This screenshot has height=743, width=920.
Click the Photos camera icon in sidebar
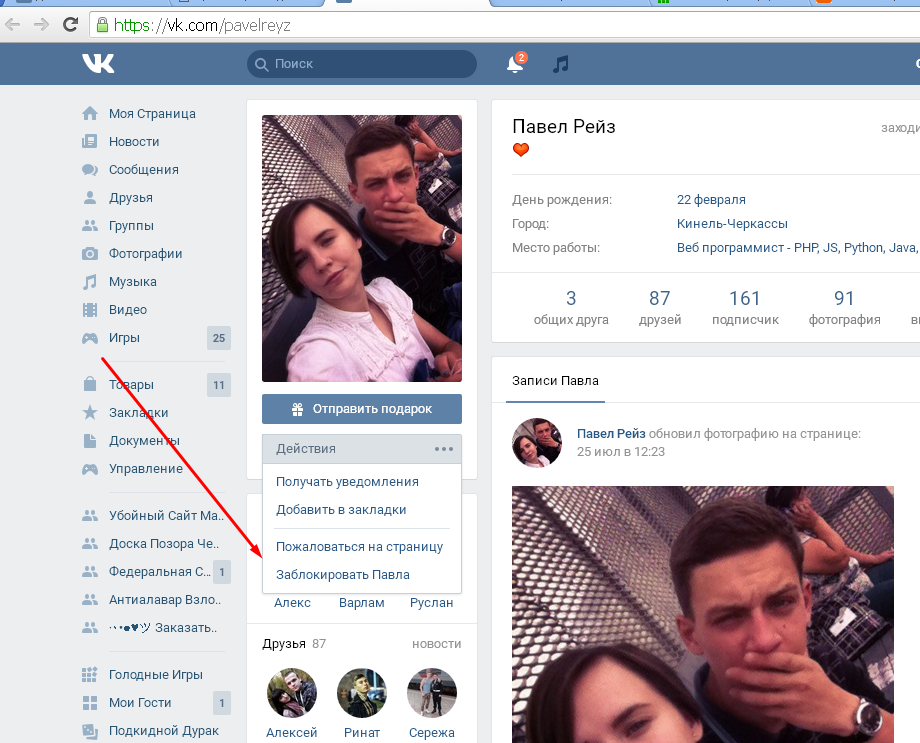90,254
